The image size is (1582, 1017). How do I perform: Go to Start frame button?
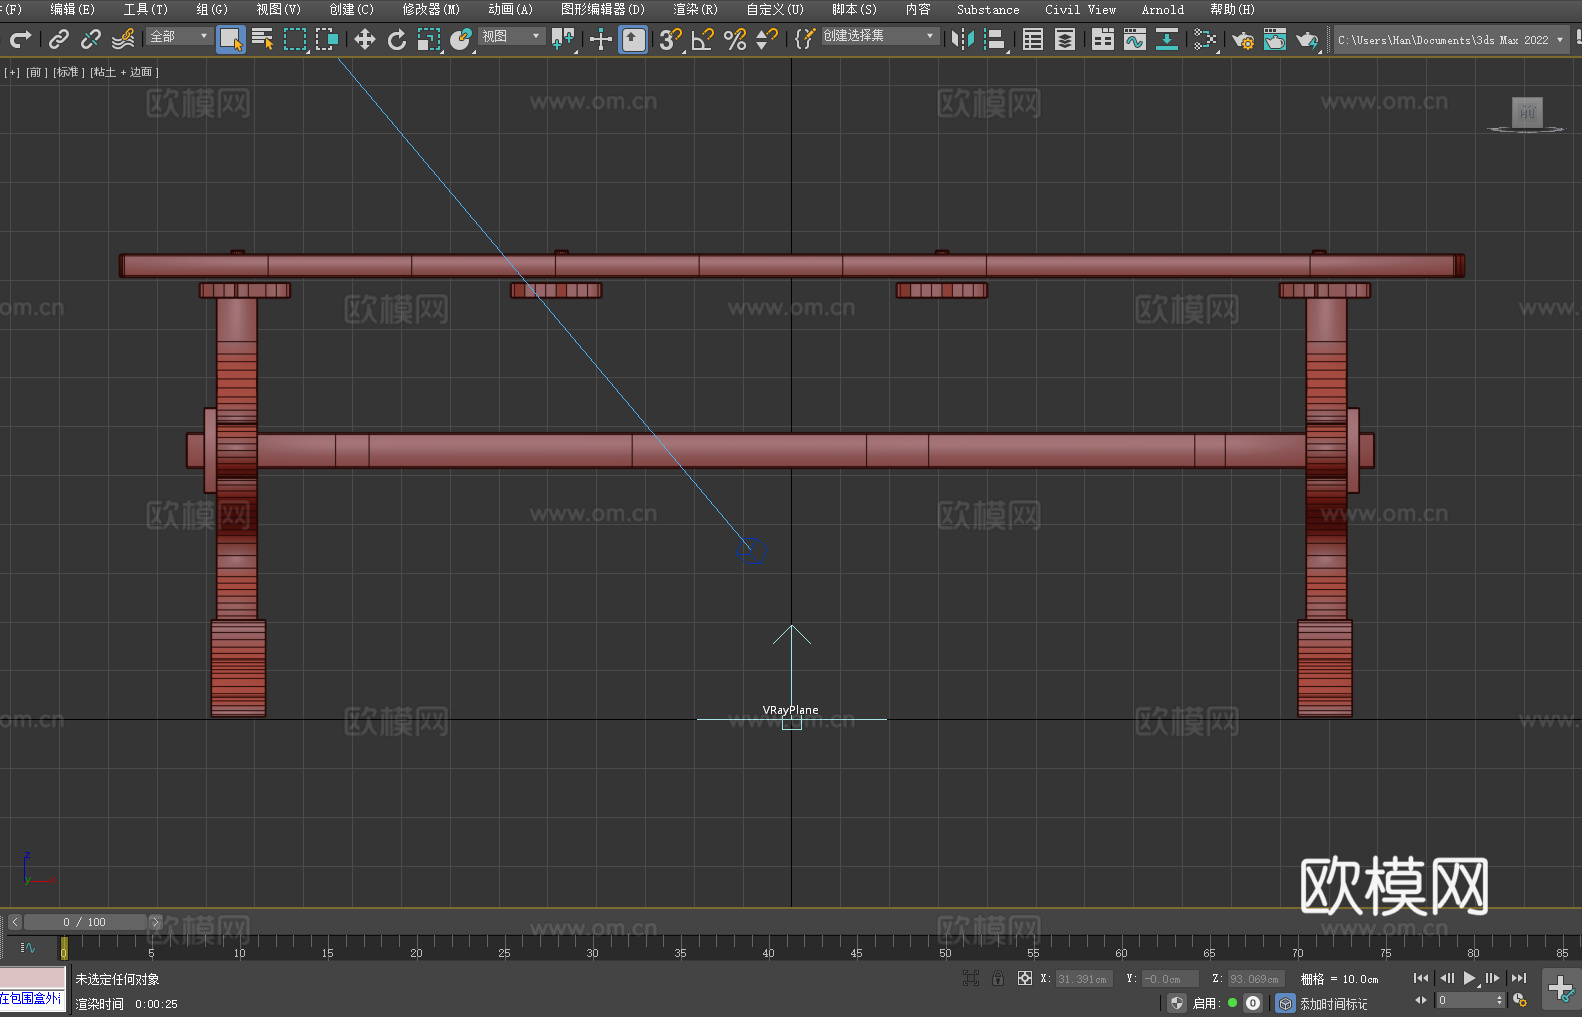click(x=1420, y=978)
